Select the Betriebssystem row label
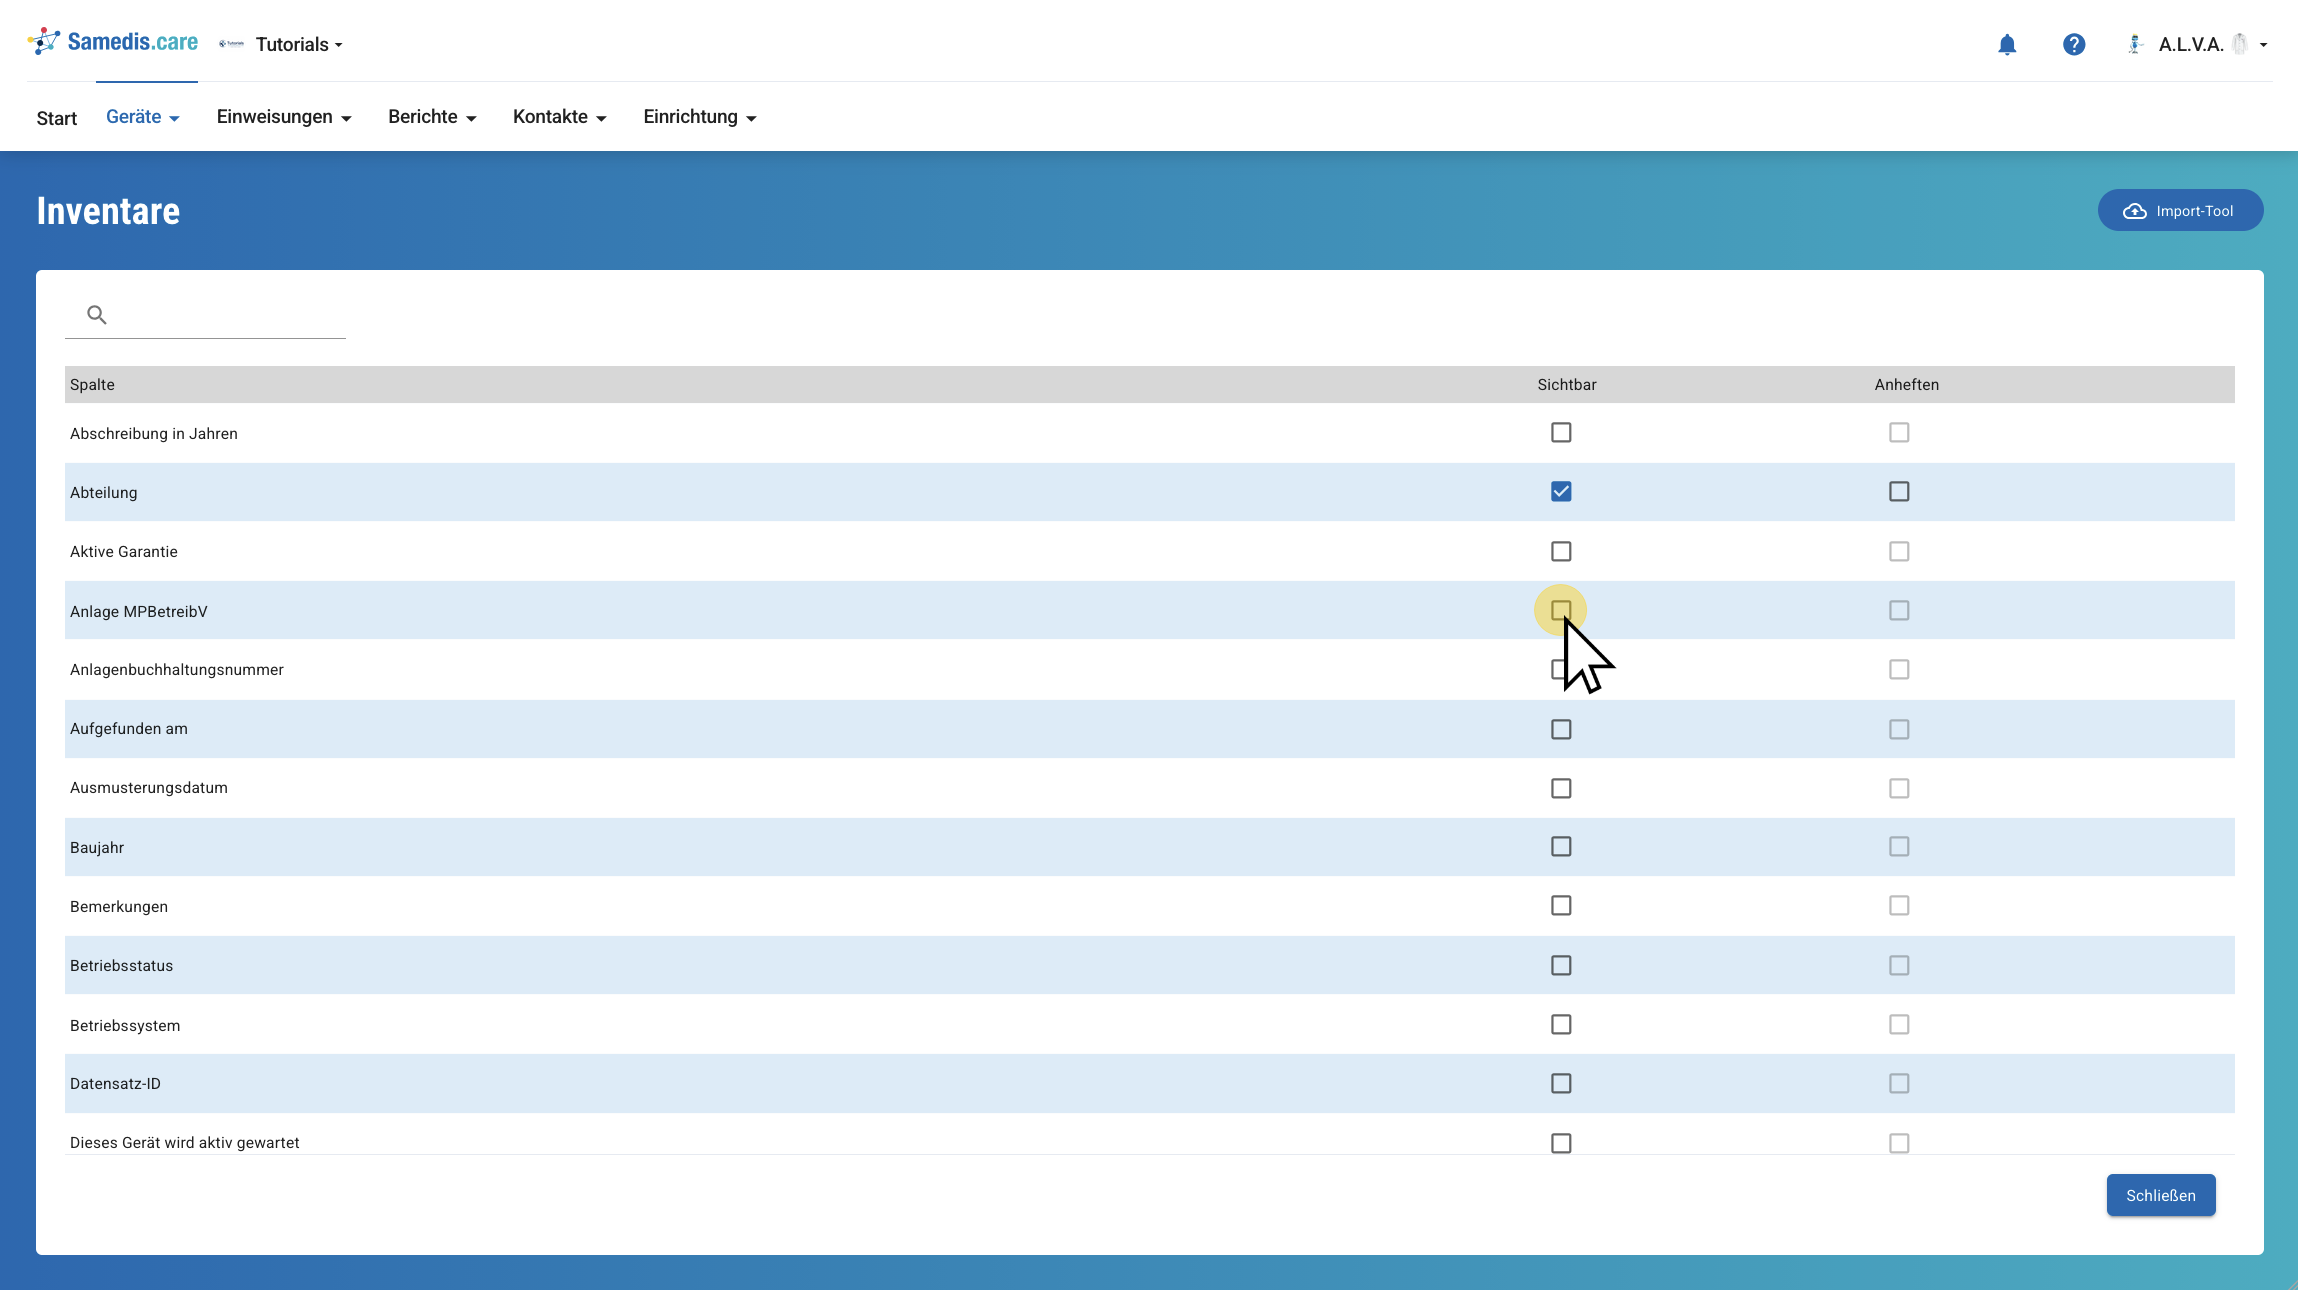This screenshot has height=1290, width=2298. (125, 1026)
